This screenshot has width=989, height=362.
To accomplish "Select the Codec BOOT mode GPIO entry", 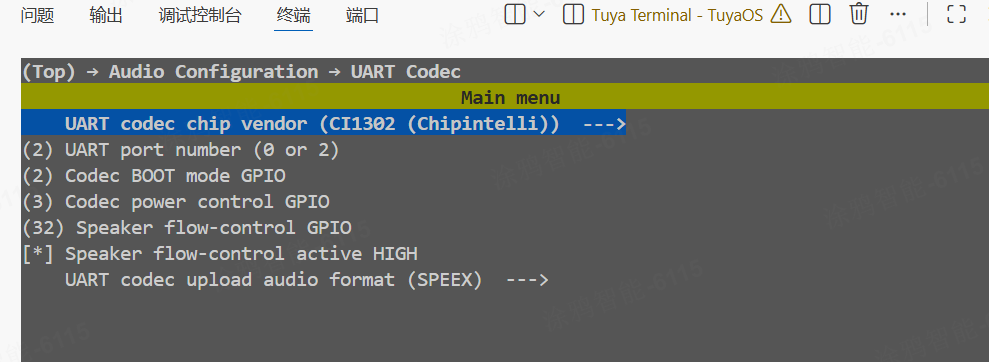I will [x=153, y=176].
